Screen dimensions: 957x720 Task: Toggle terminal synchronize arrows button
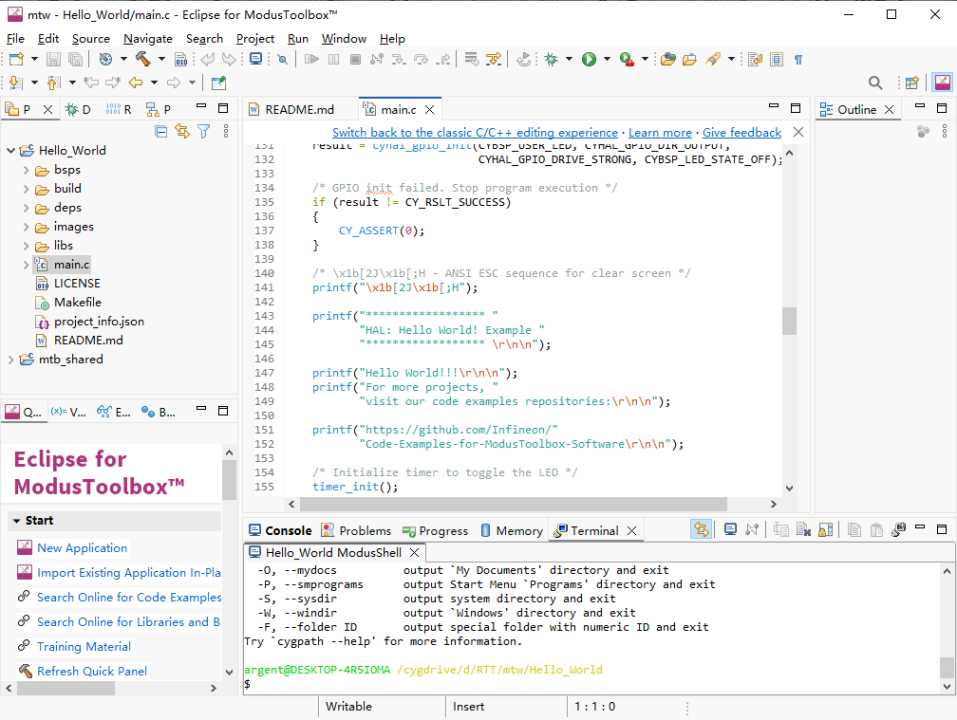tap(701, 529)
